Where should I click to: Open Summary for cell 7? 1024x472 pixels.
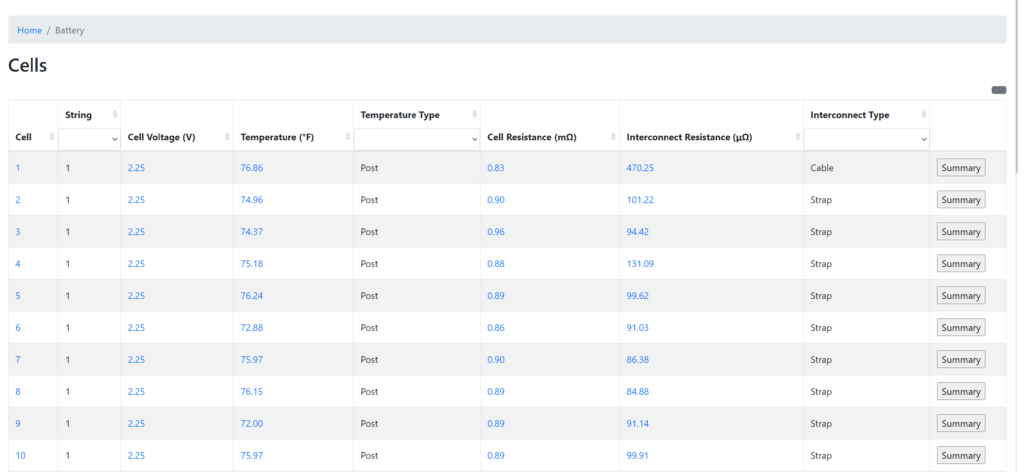(961, 360)
